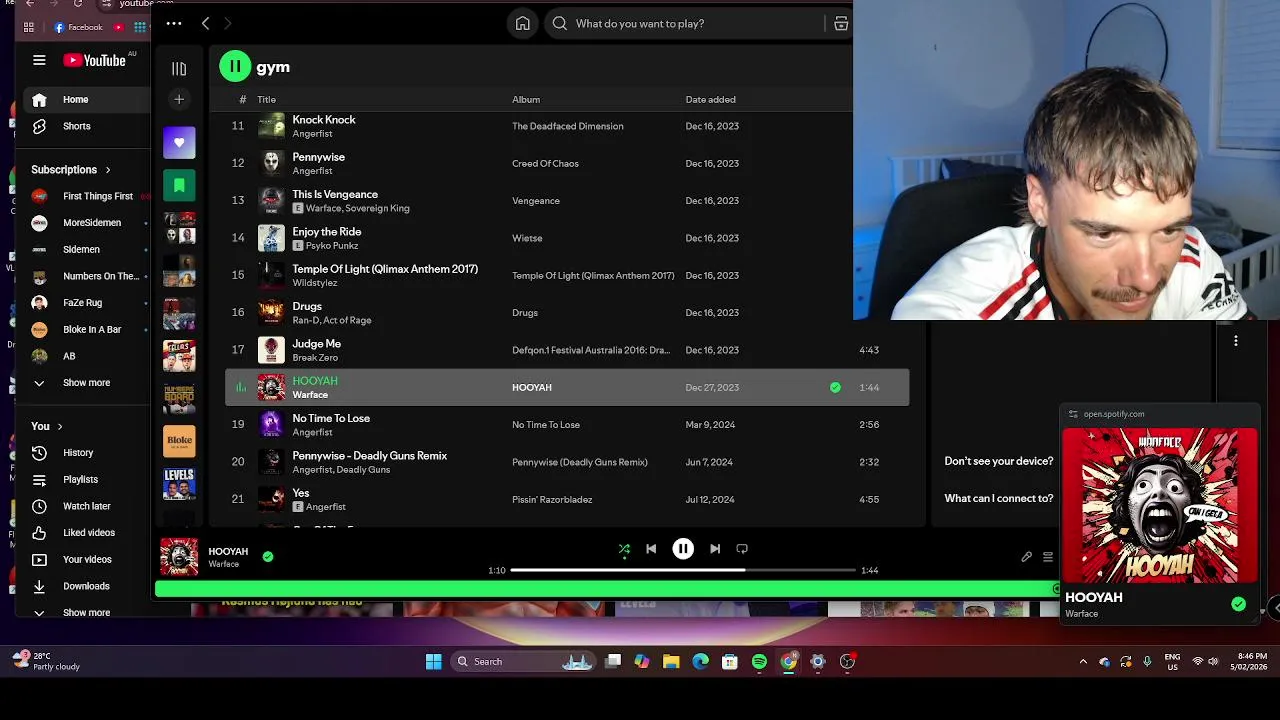The image size is (1280, 720).
Task: Open the Bloke playlist tile in the sidebar
Action: [x=179, y=441]
